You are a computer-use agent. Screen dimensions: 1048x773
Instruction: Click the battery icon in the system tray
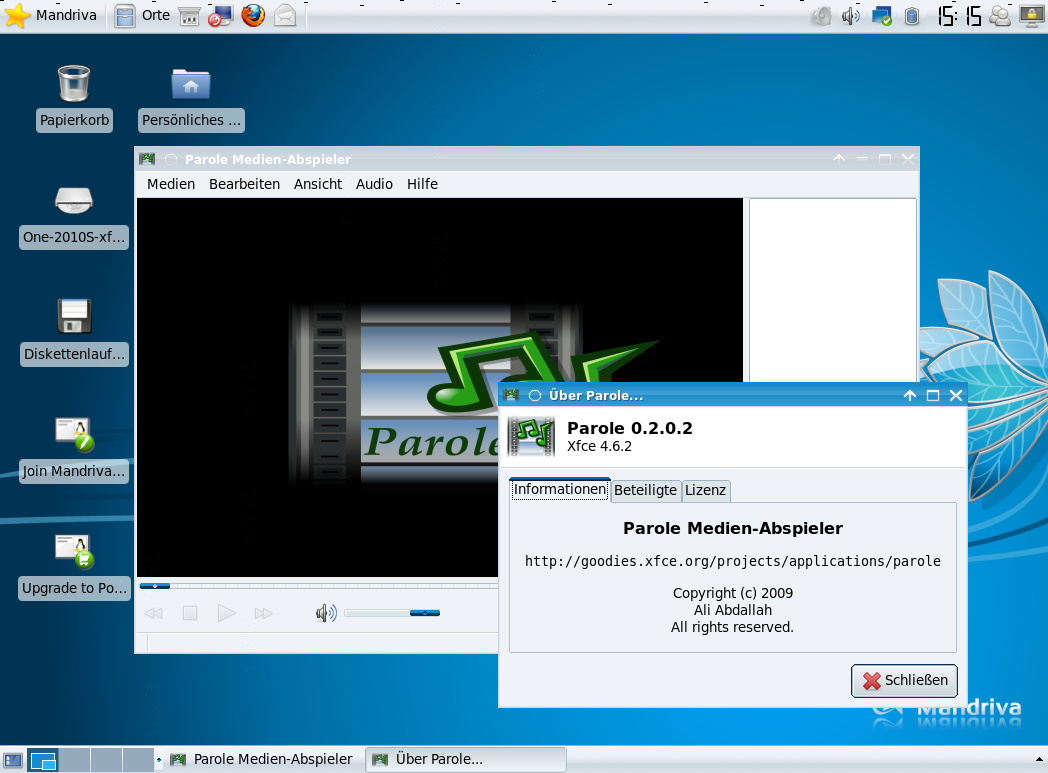tap(911, 16)
